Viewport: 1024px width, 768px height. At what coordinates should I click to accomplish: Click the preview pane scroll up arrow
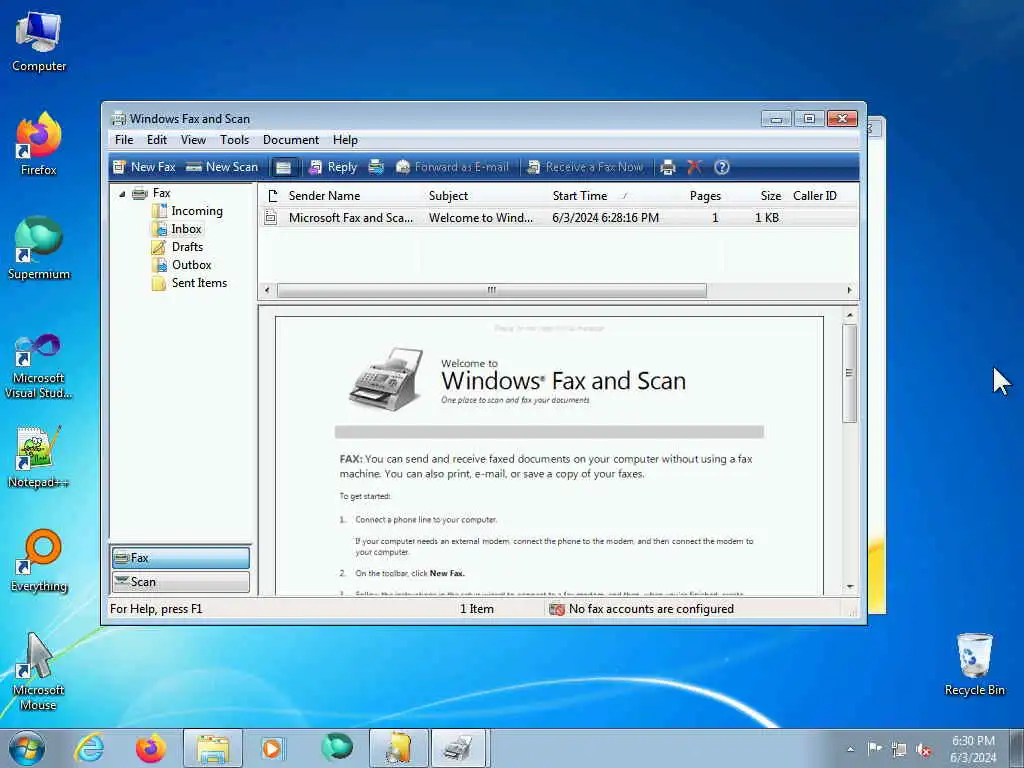pyautogui.click(x=850, y=315)
